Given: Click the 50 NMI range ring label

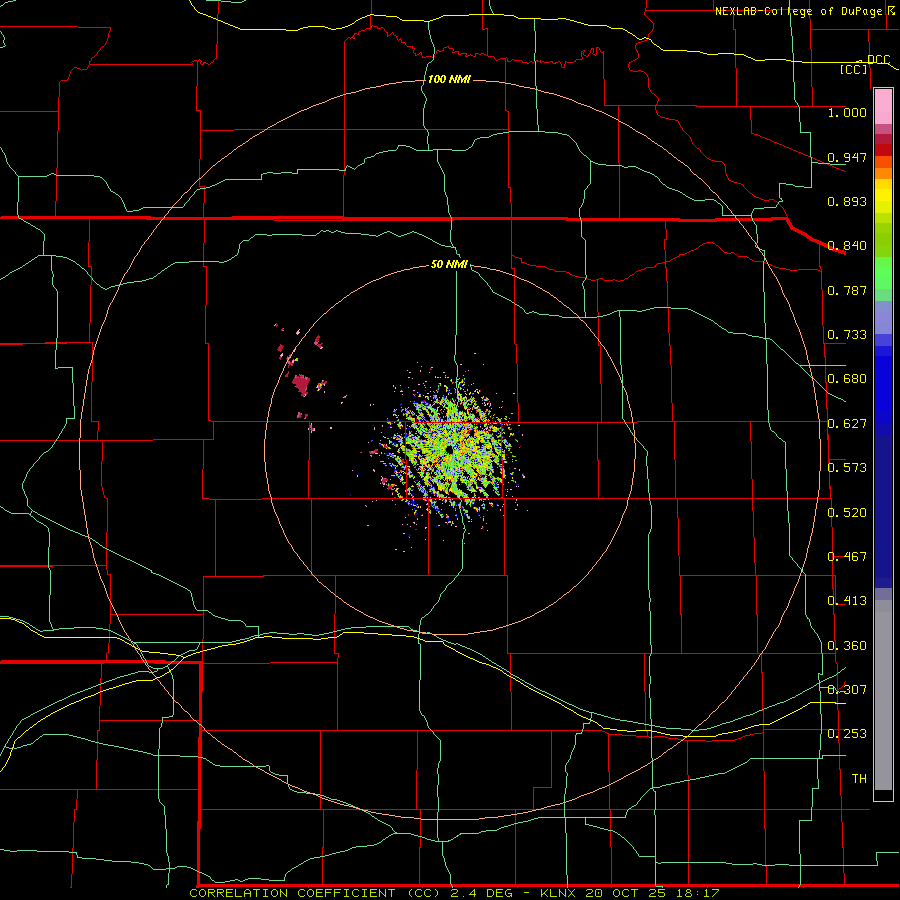Looking at the screenshot, I should 449,265.
